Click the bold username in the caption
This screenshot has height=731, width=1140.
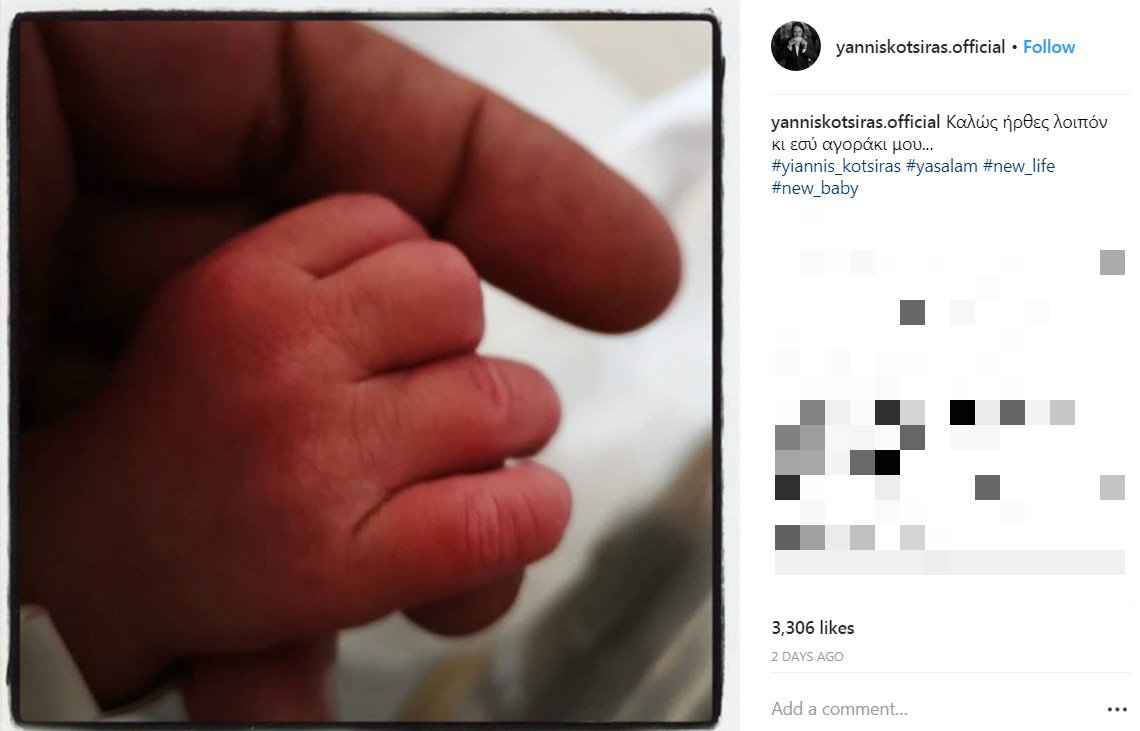click(x=855, y=121)
